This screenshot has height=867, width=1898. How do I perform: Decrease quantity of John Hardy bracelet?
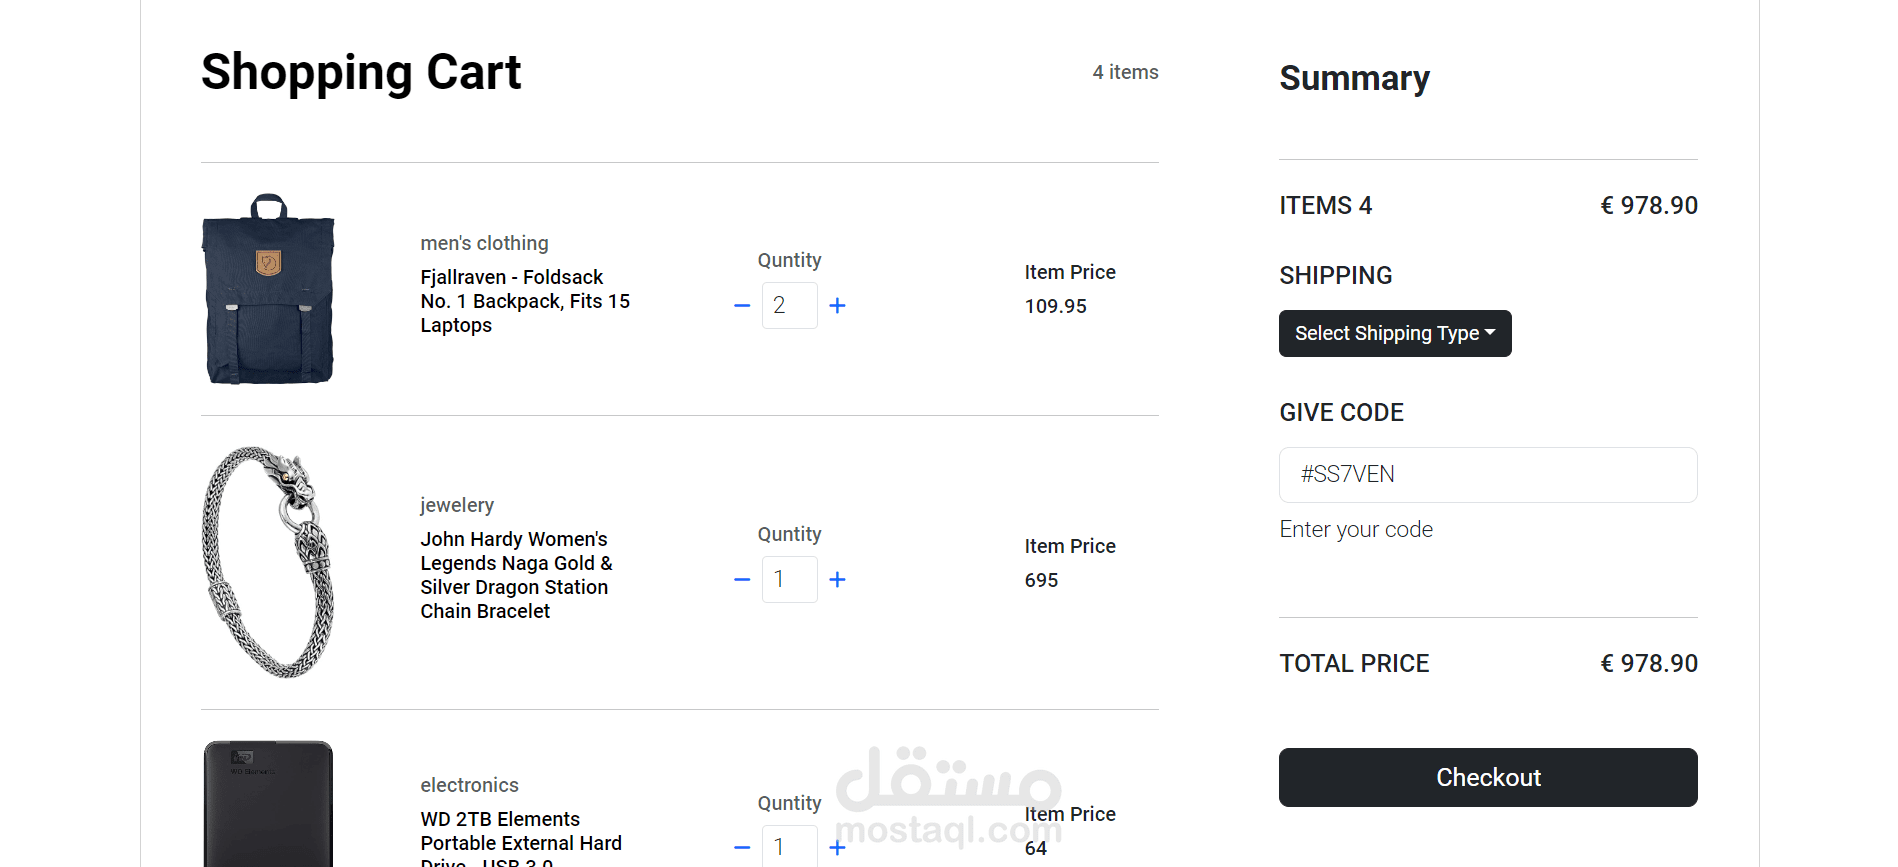click(742, 579)
